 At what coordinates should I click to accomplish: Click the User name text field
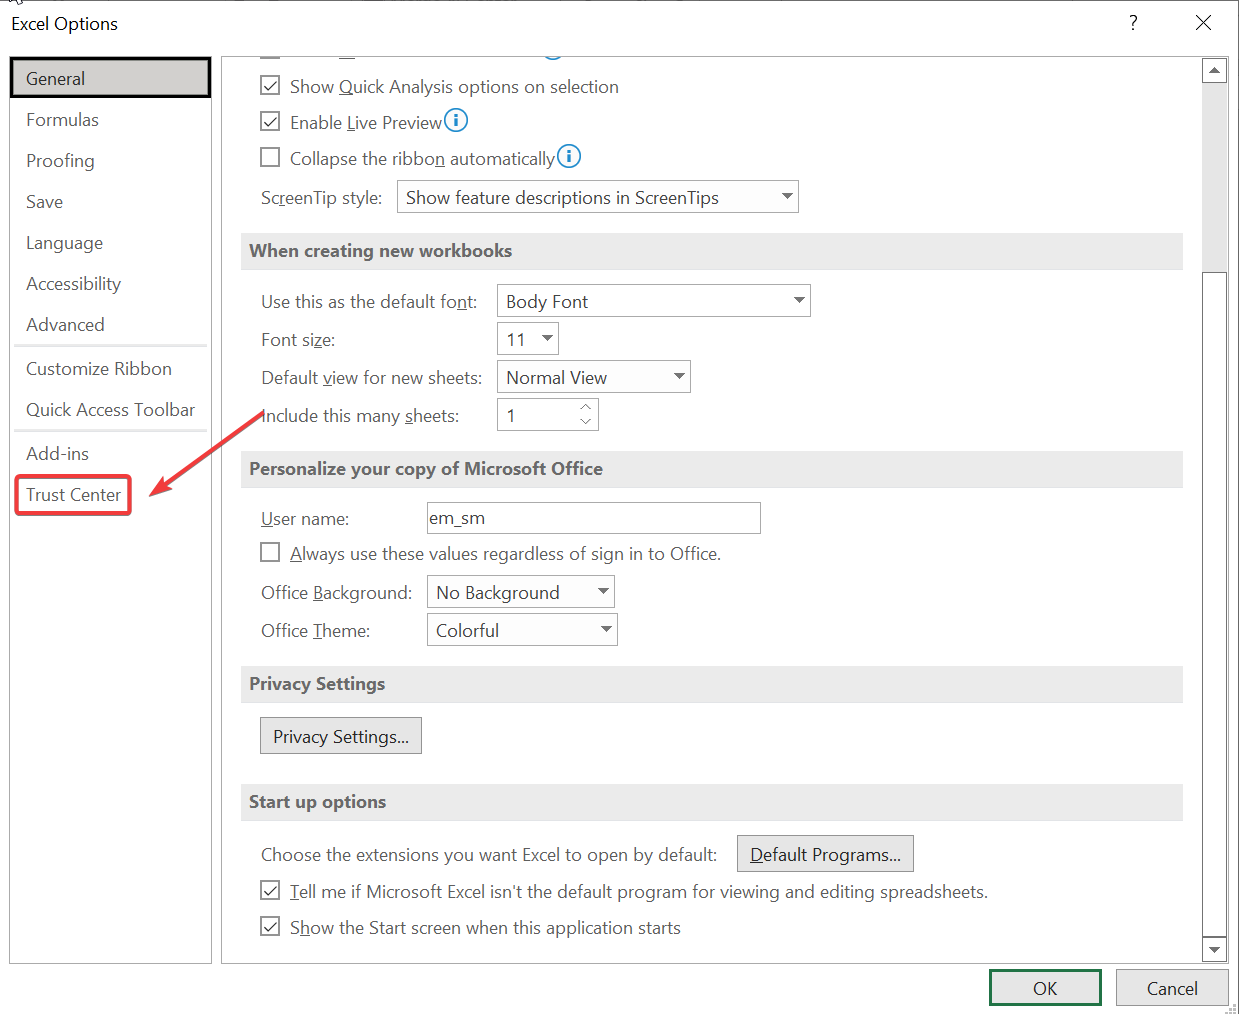coord(593,518)
